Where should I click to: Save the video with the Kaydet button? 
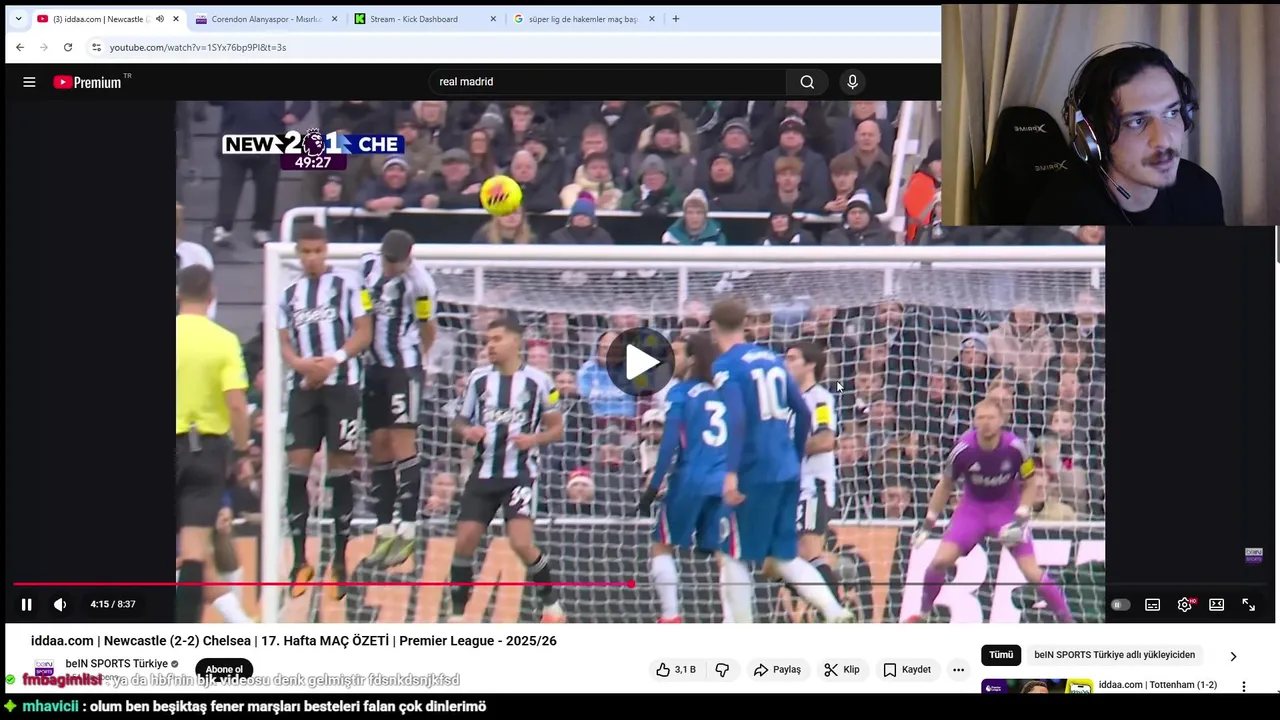907,670
